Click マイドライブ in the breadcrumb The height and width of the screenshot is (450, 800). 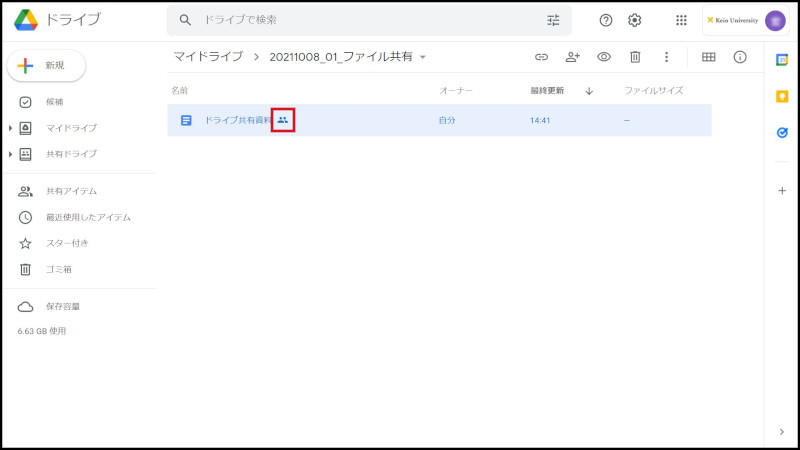(208, 57)
